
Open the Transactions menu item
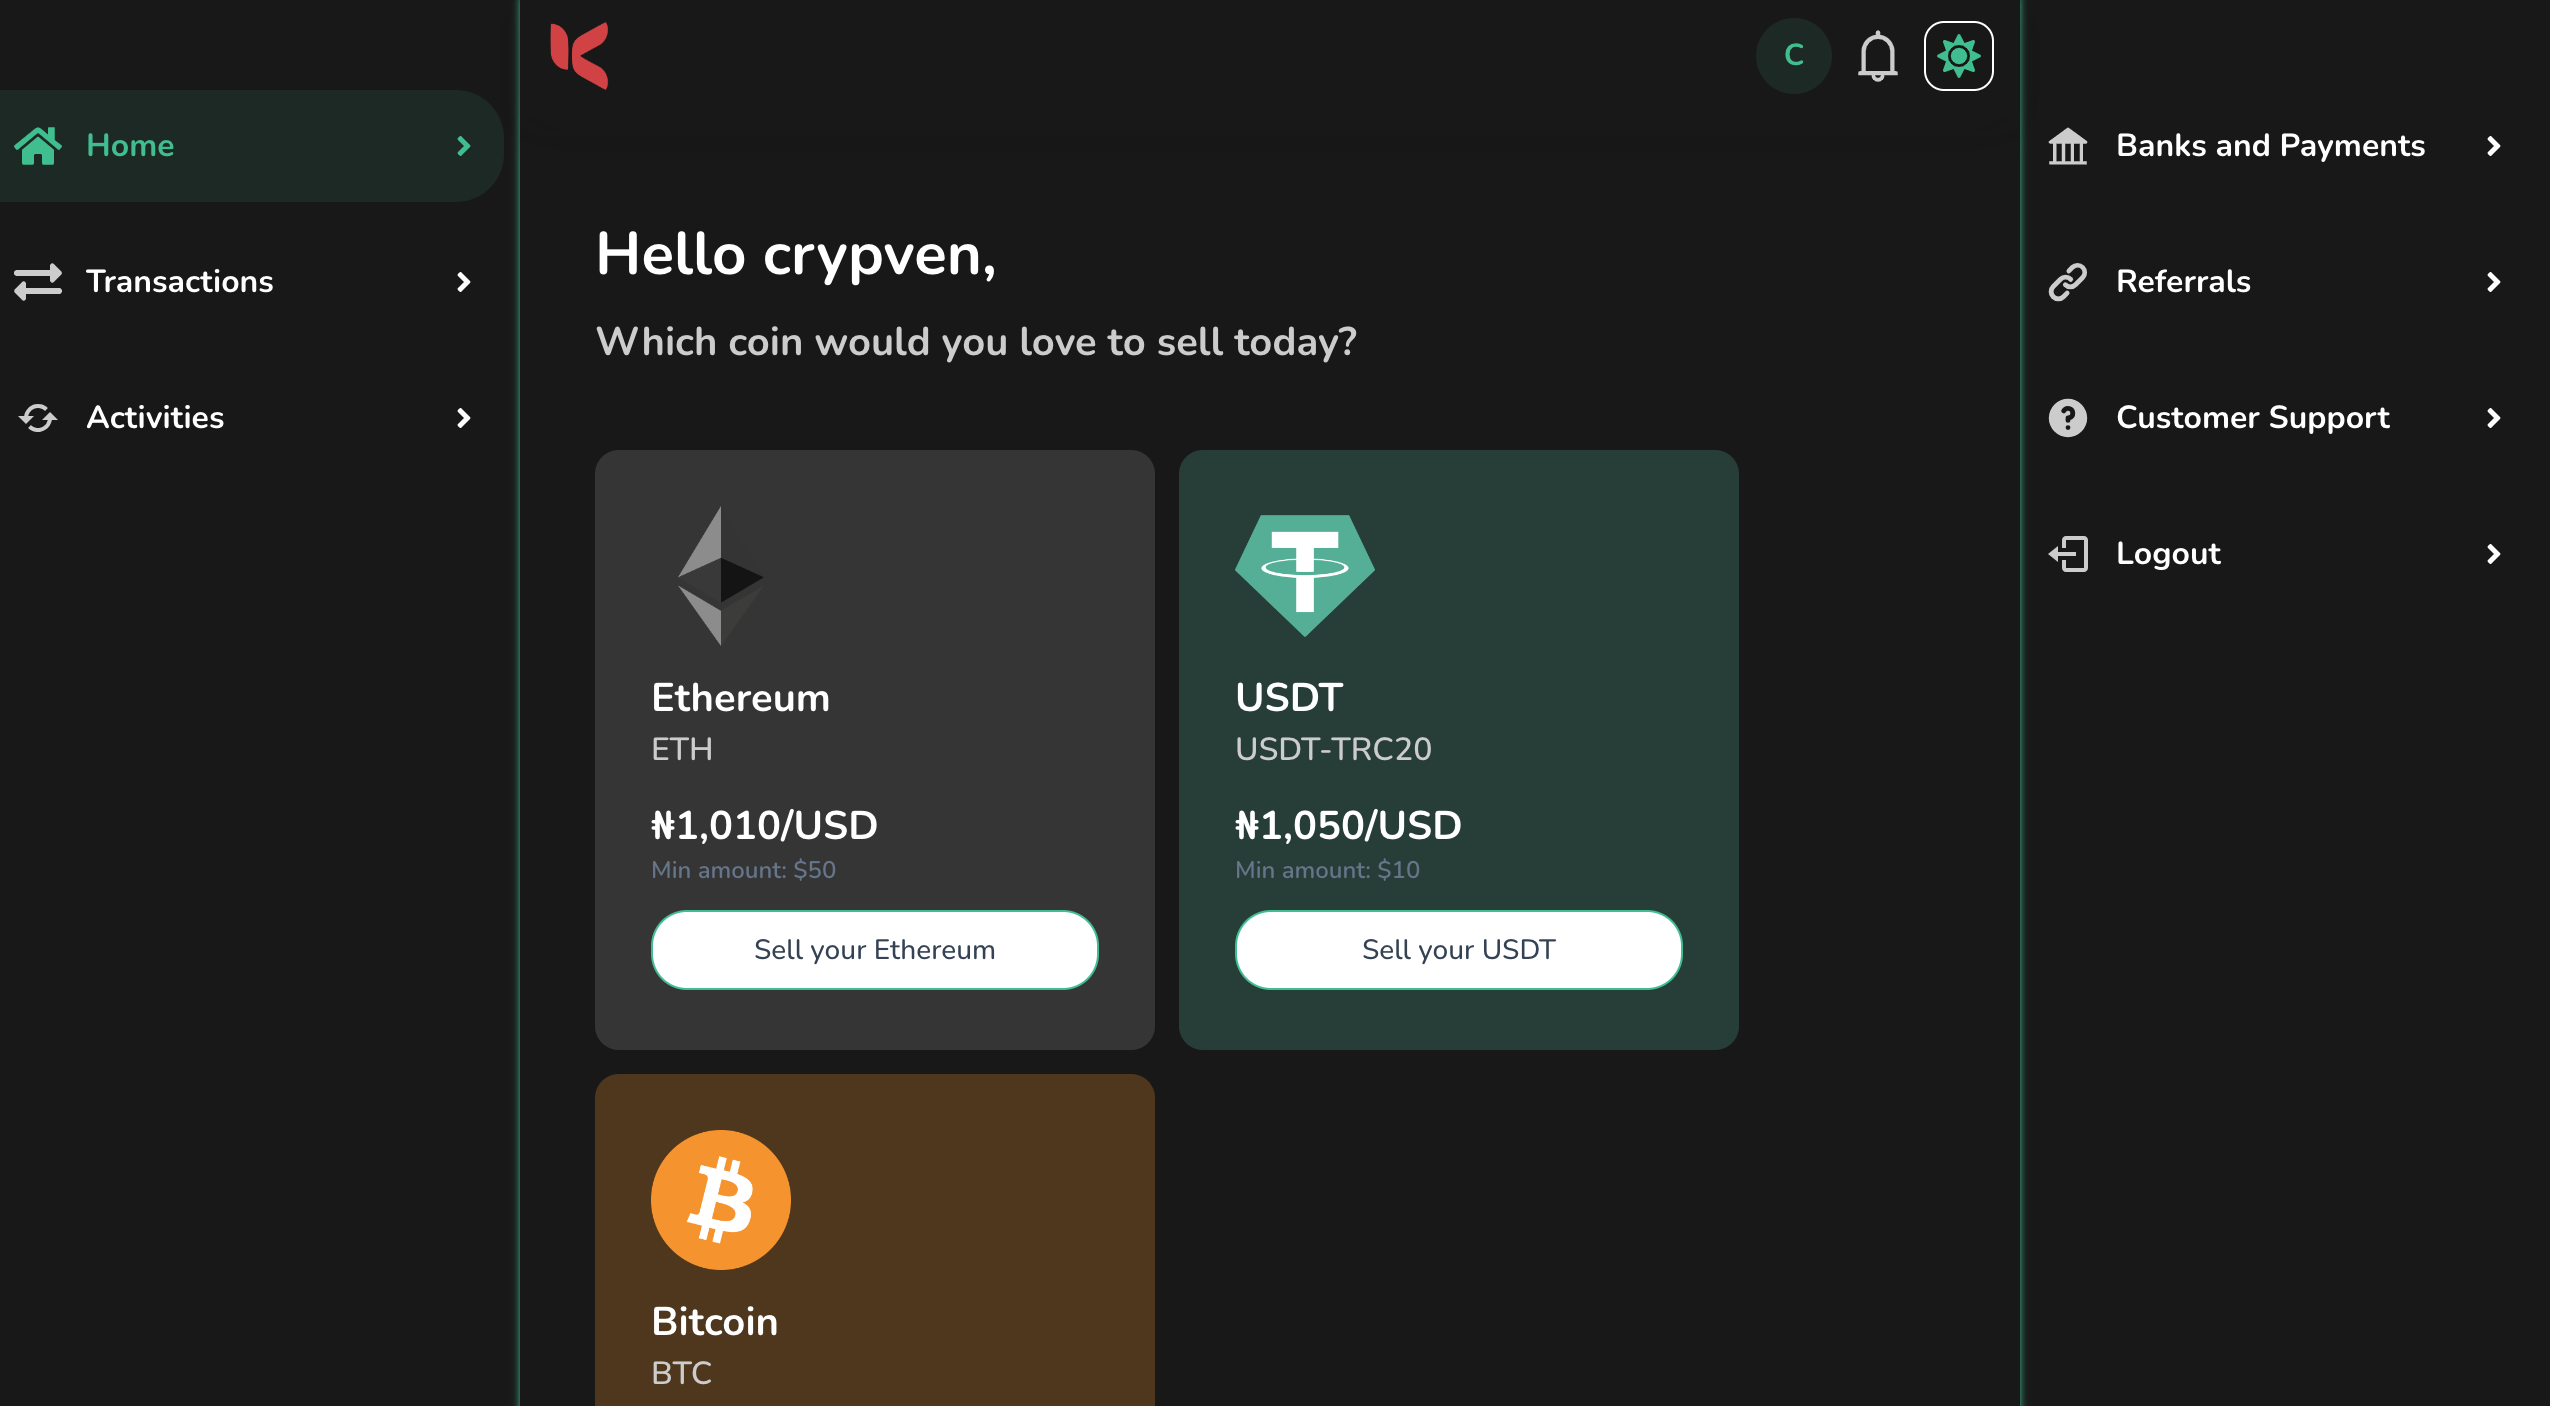click(181, 281)
